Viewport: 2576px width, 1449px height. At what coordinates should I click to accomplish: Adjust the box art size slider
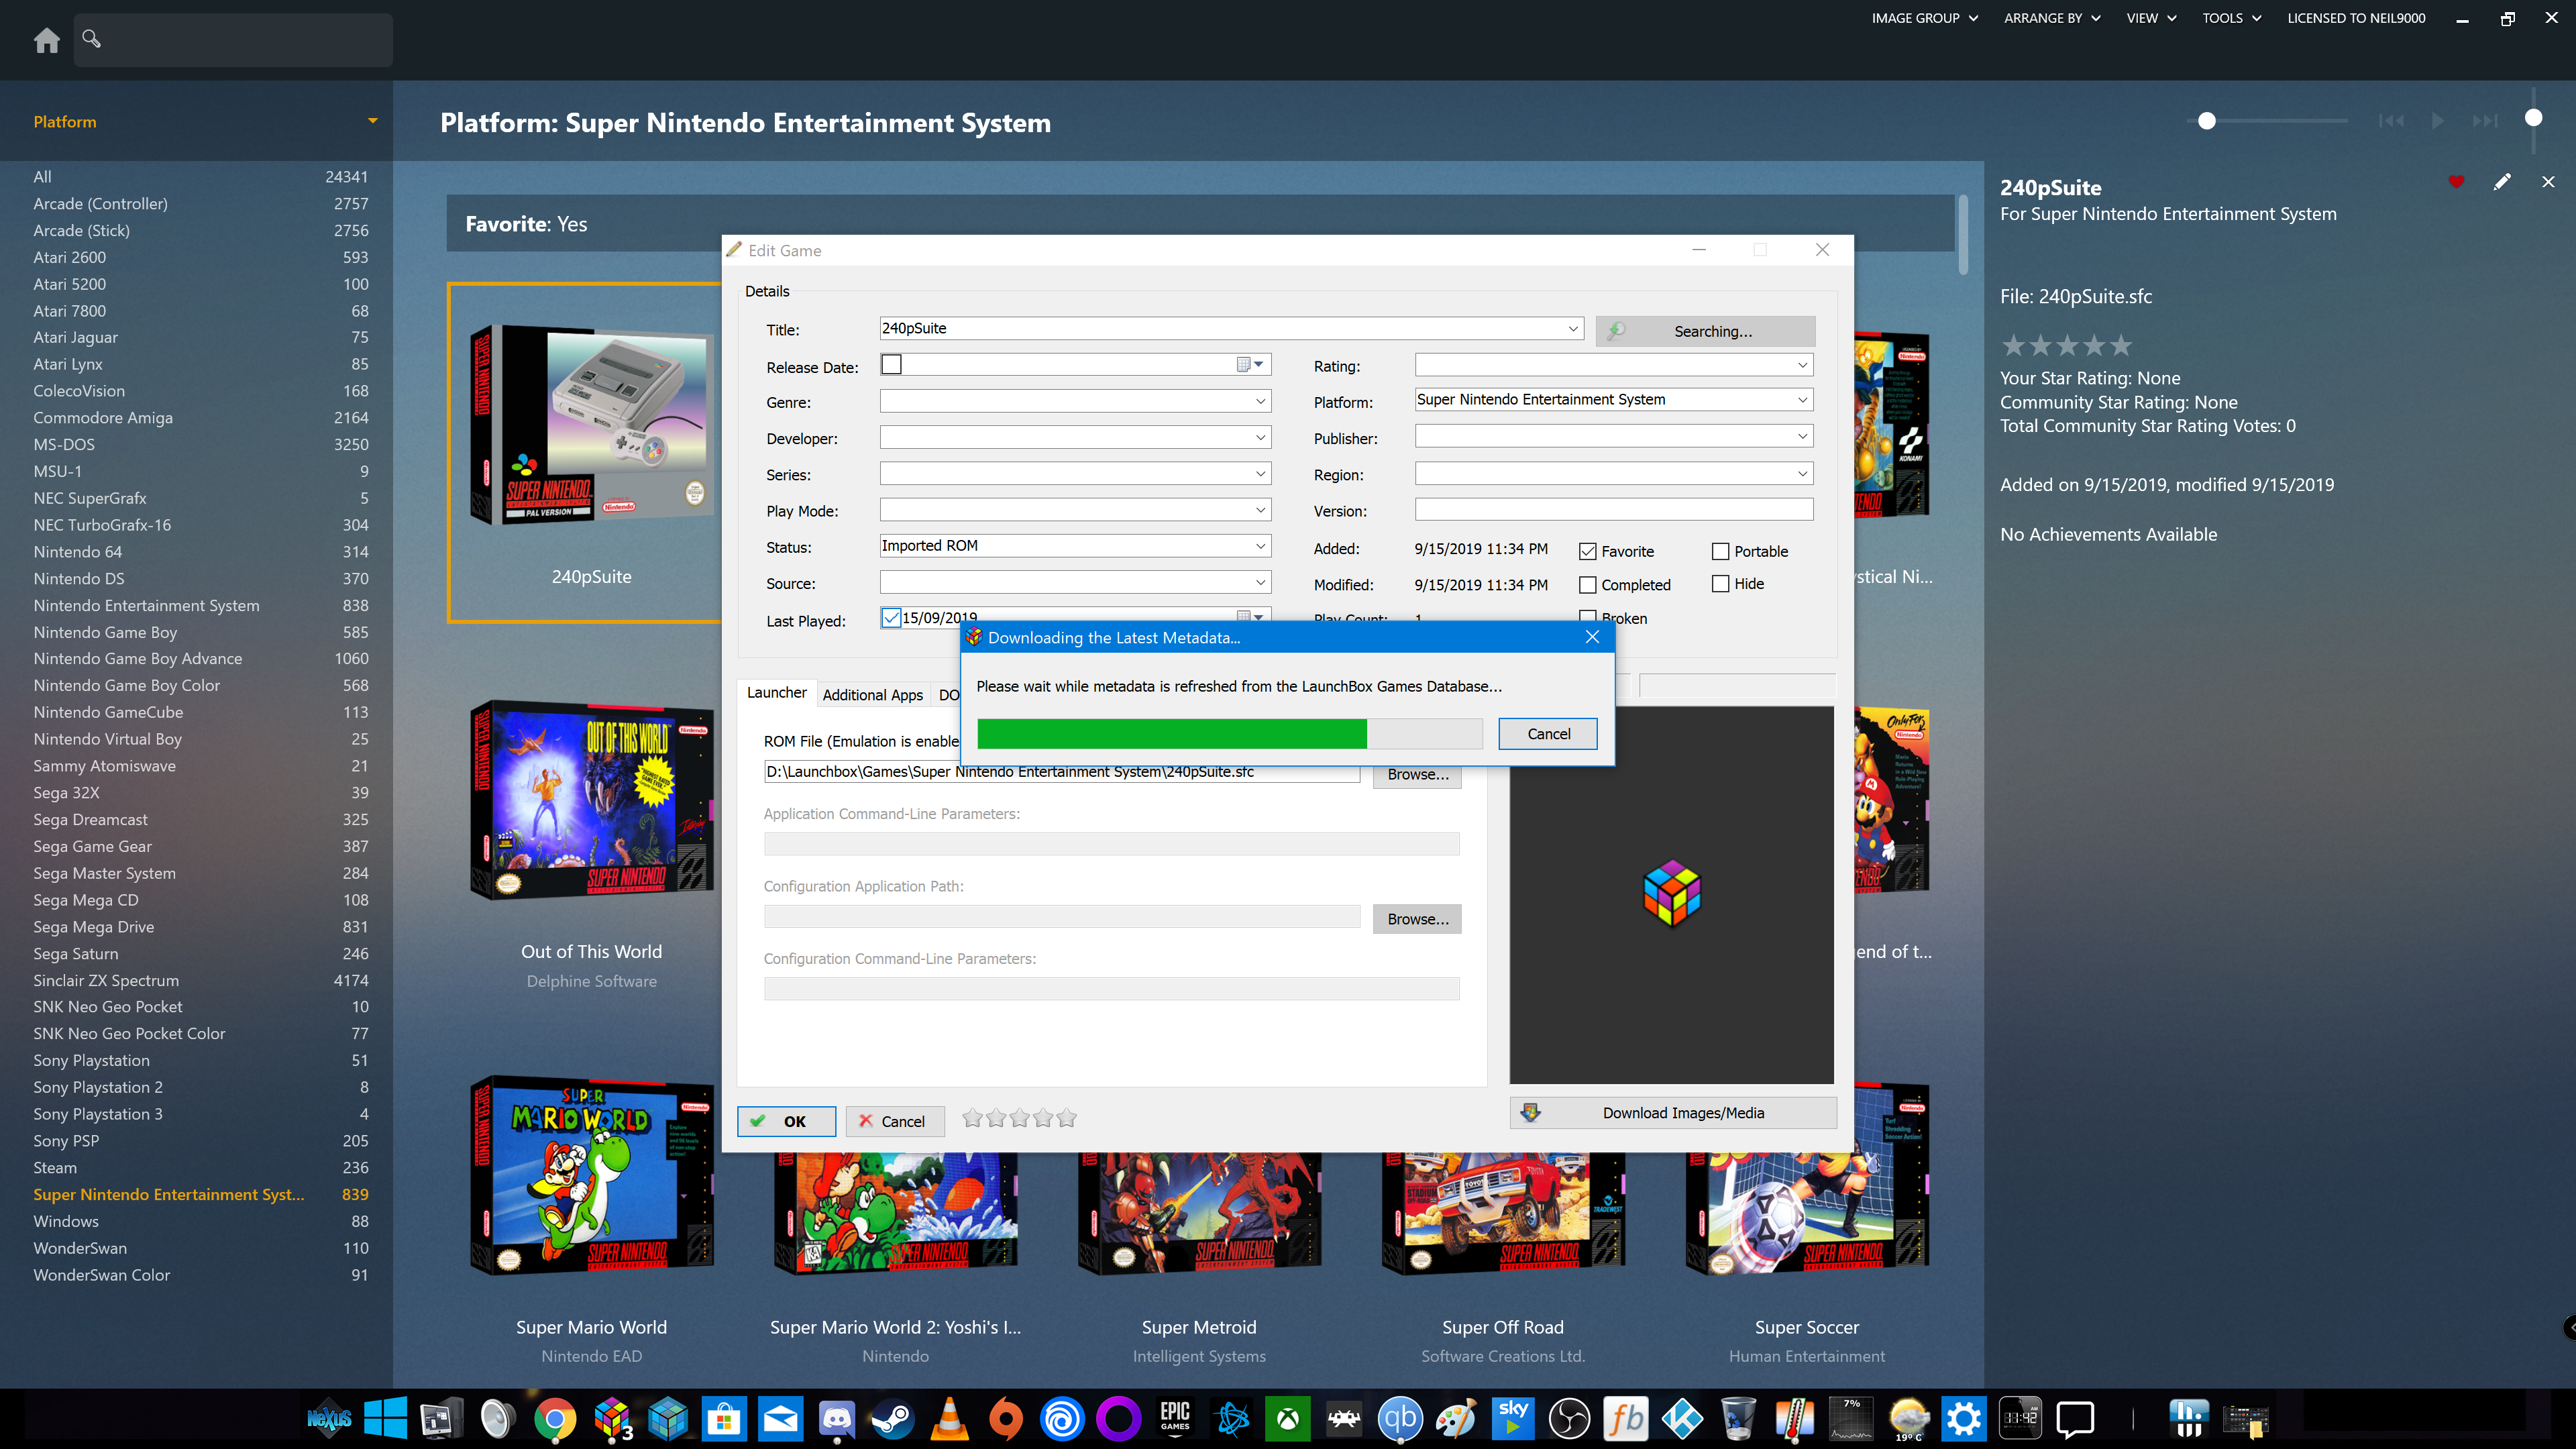2207,121
